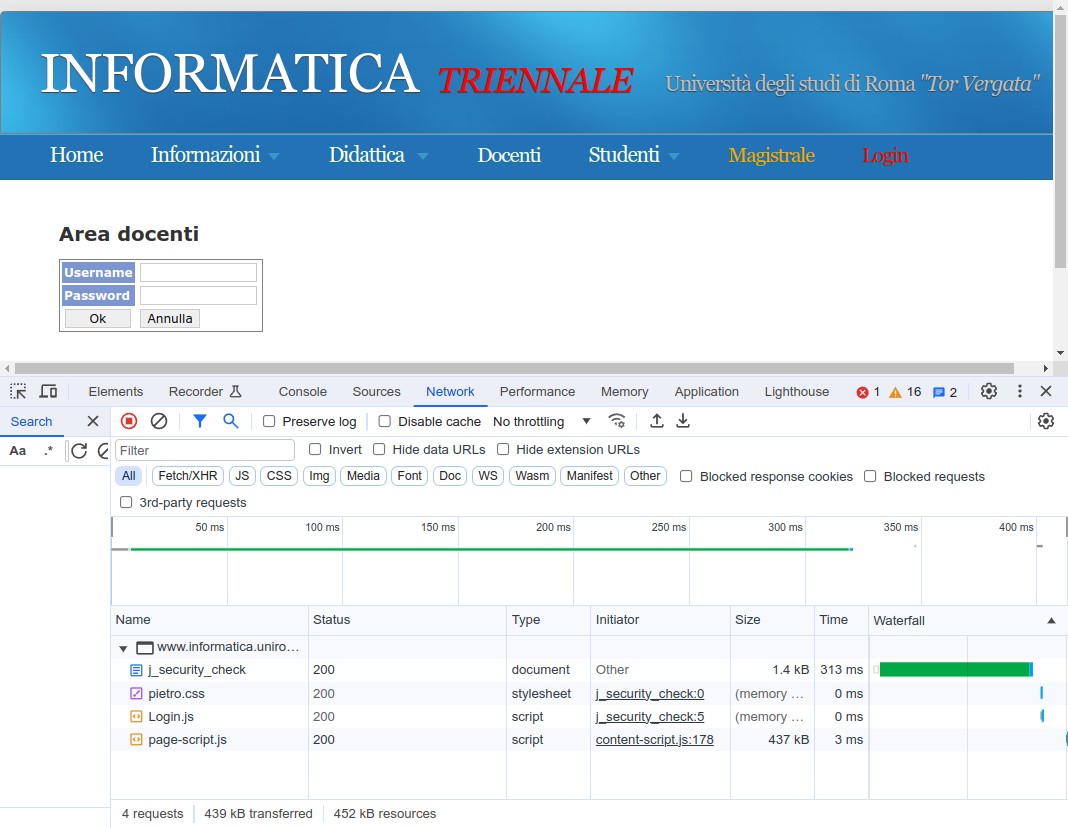This screenshot has width=1068, height=828.
Task: Toggle match case Aa in search
Action: click(x=18, y=451)
